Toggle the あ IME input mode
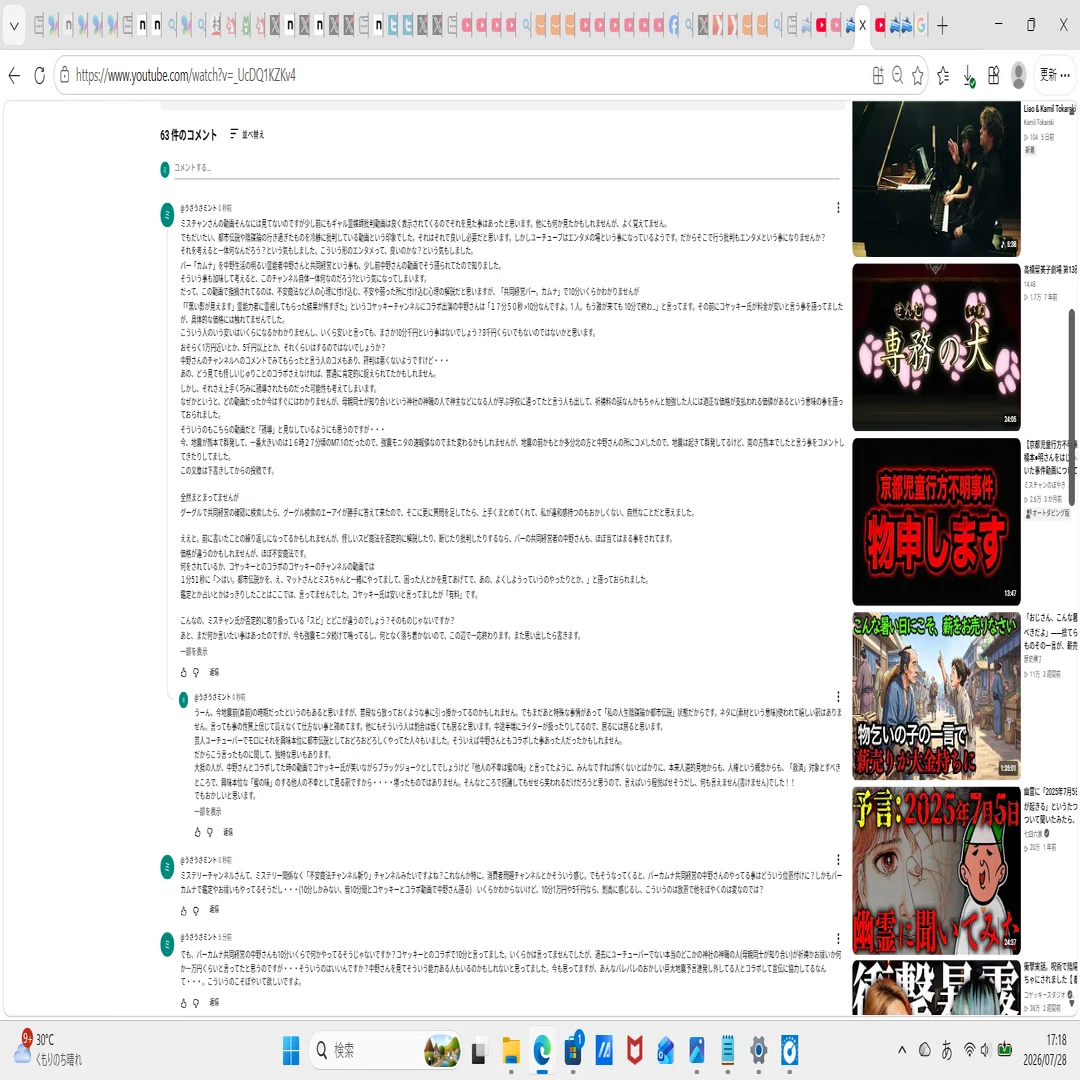This screenshot has width=1080, height=1080. [x=947, y=1050]
